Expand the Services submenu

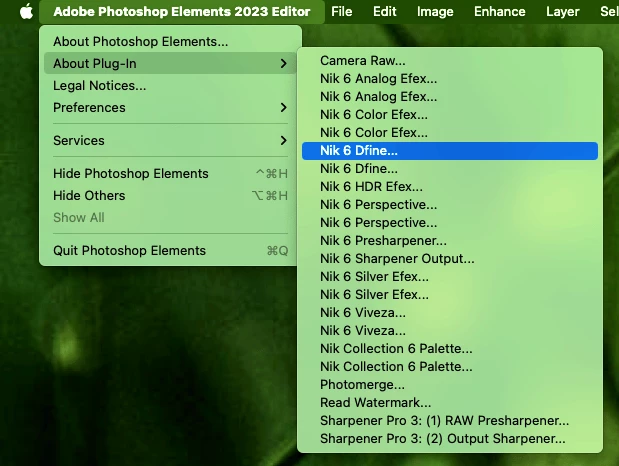click(170, 140)
